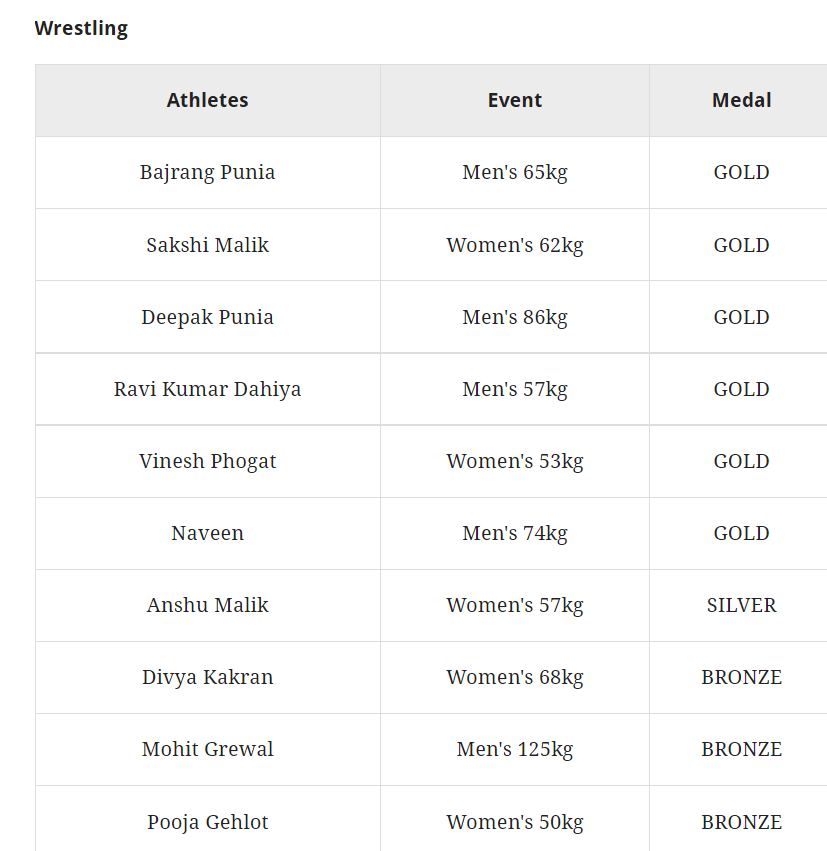This screenshot has height=851, width=827.
Task: Select the Bajrang Punia athlete cell
Action: (207, 172)
